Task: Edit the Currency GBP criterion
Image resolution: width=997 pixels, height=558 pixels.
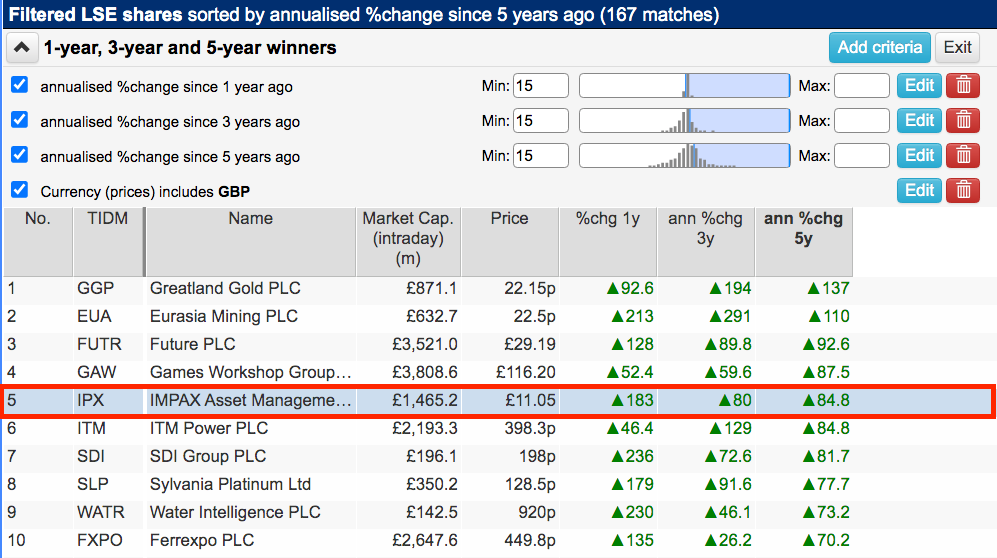Action: click(x=919, y=190)
